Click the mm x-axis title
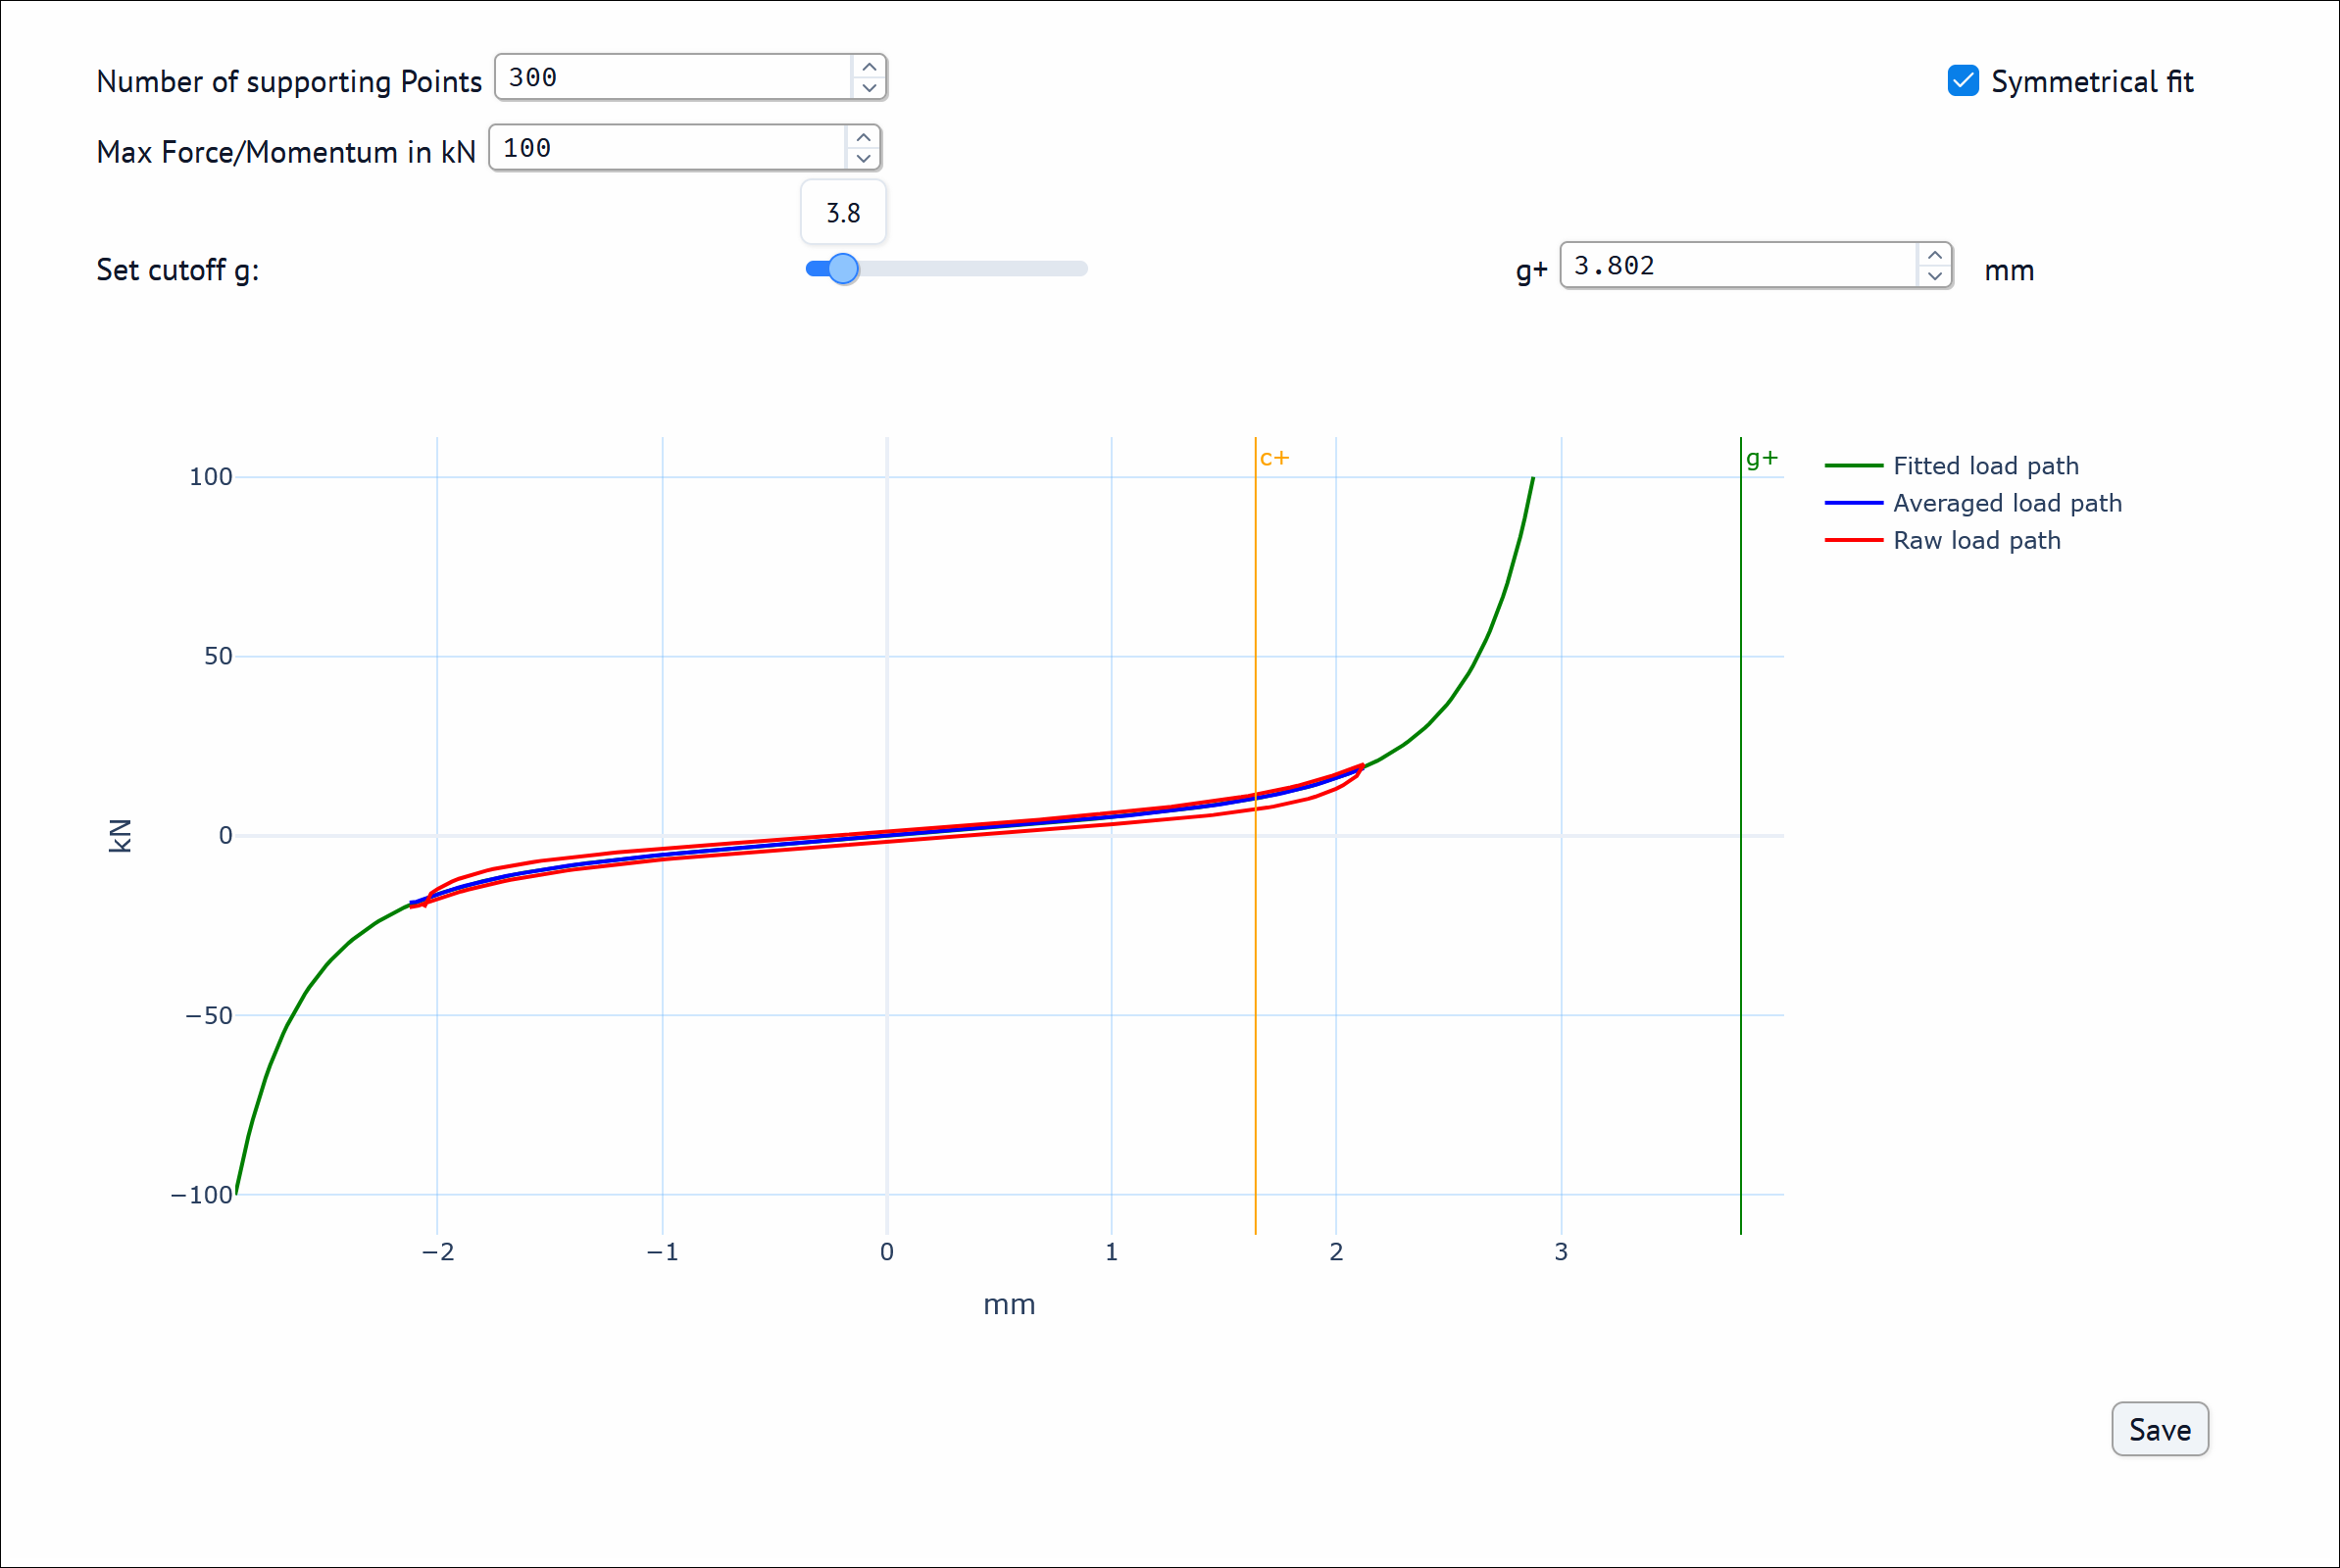Image resolution: width=2340 pixels, height=1568 pixels. pos(1009,1304)
